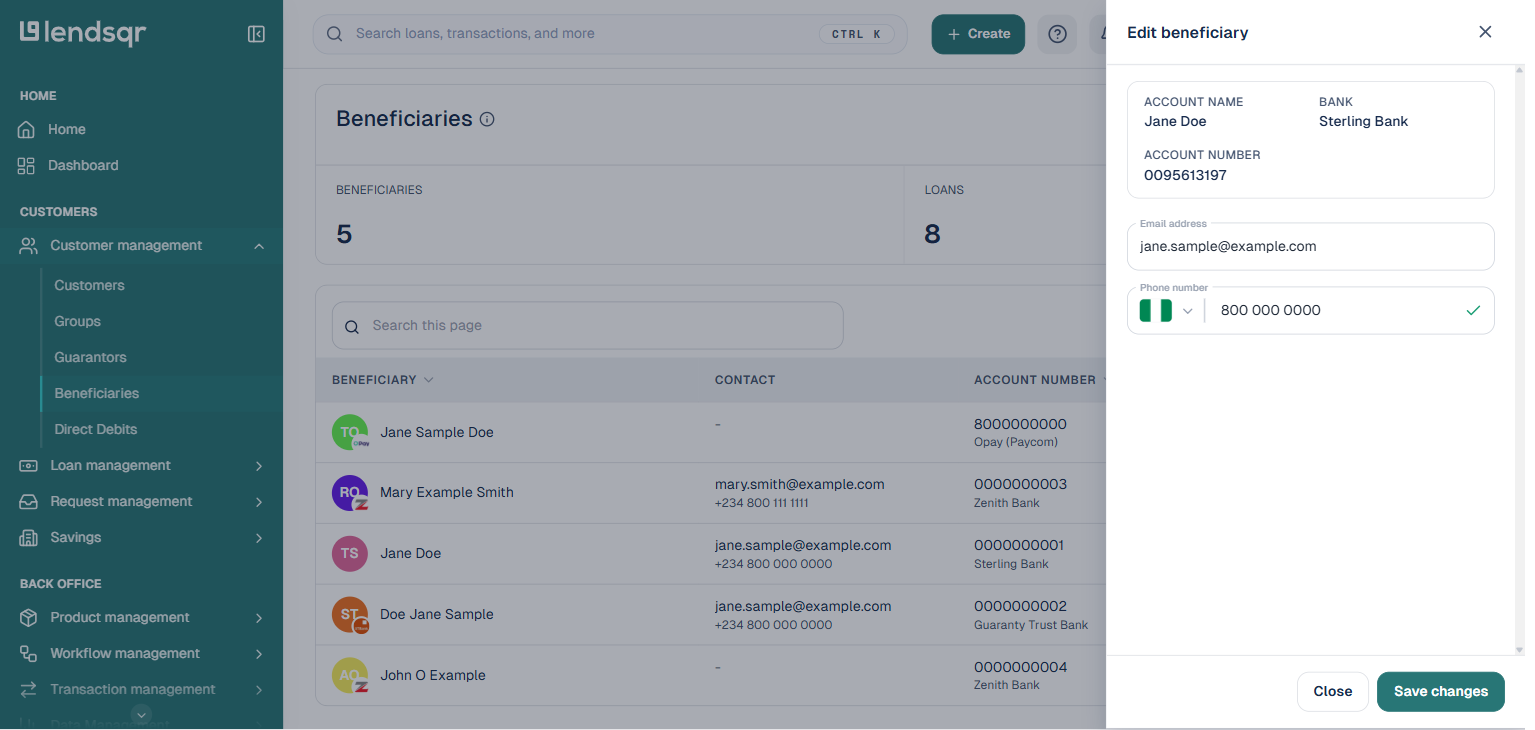Viewport: 1535px width, 730px height.
Task: Open Customers submenu item
Action: click(89, 285)
